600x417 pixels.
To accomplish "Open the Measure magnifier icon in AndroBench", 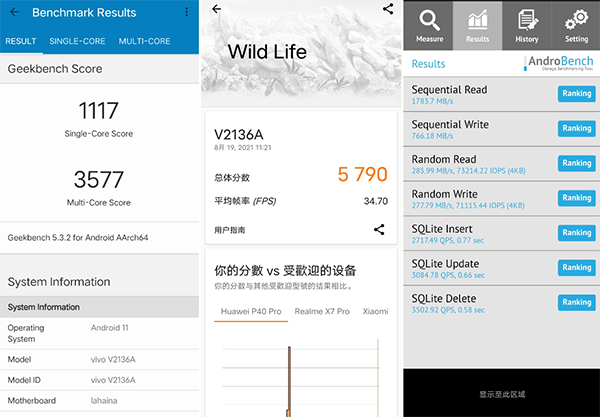I will coord(429,25).
